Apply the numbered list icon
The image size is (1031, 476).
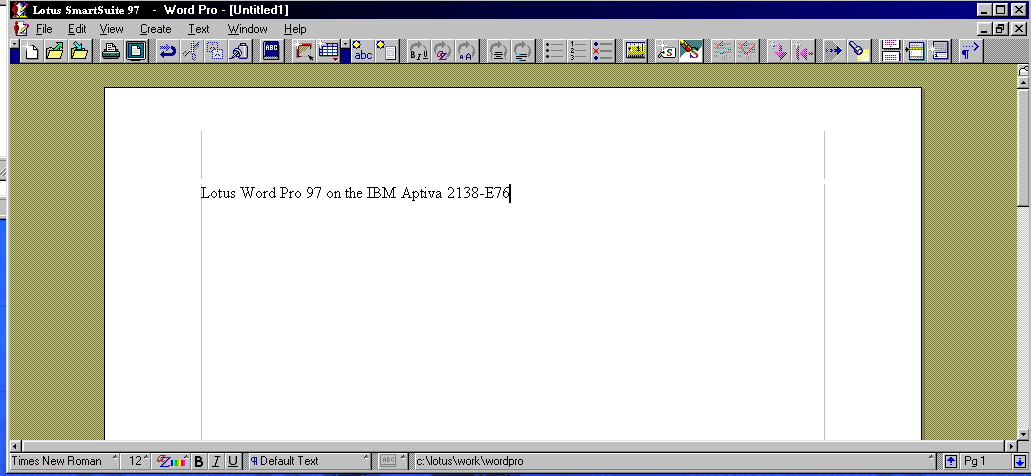578,51
